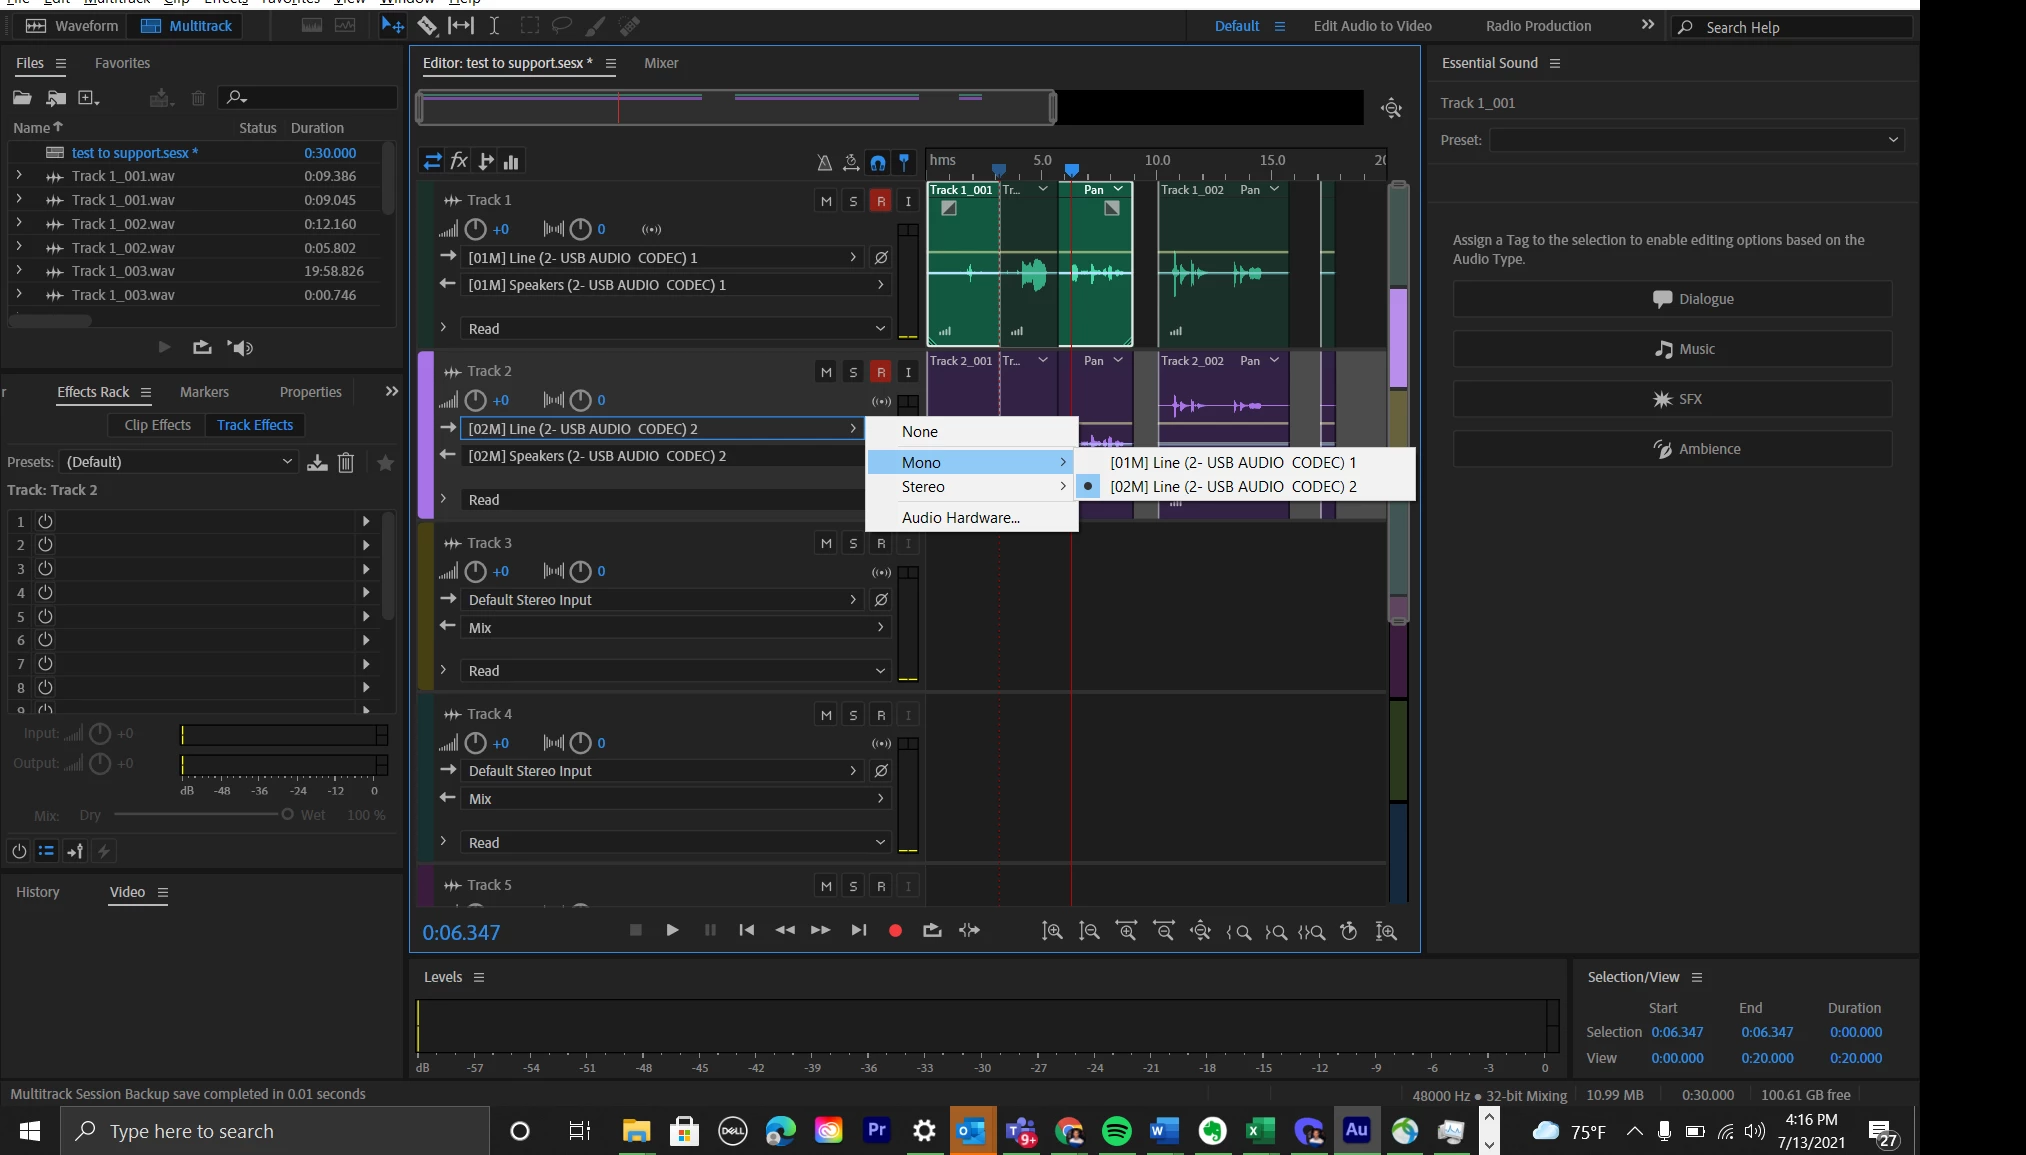Choose Audio Hardware... from the input menu
The image size is (2026, 1155).
(x=960, y=518)
